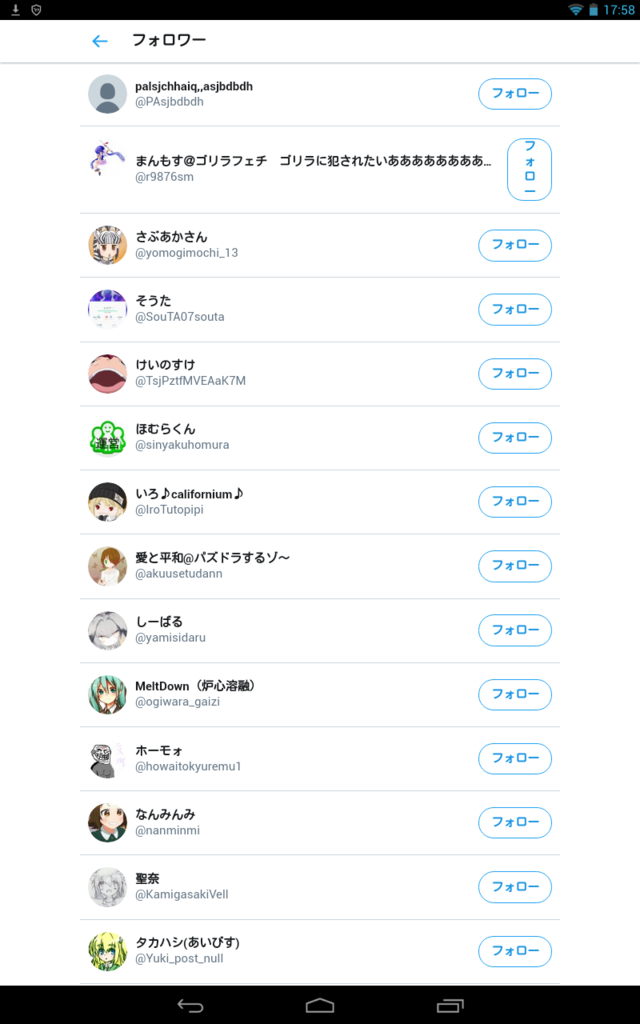This screenshot has height=1024, width=640.
Task: Follow タカハシ(あいびす) @Yuki_post_null
Action: [x=515, y=951]
